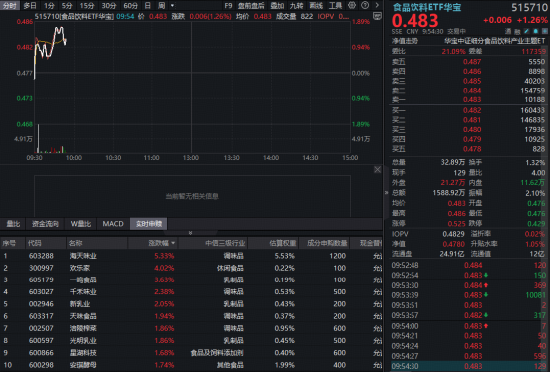Switch to 周 weekly chart
The image size is (550, 372).
coord(161,6)
